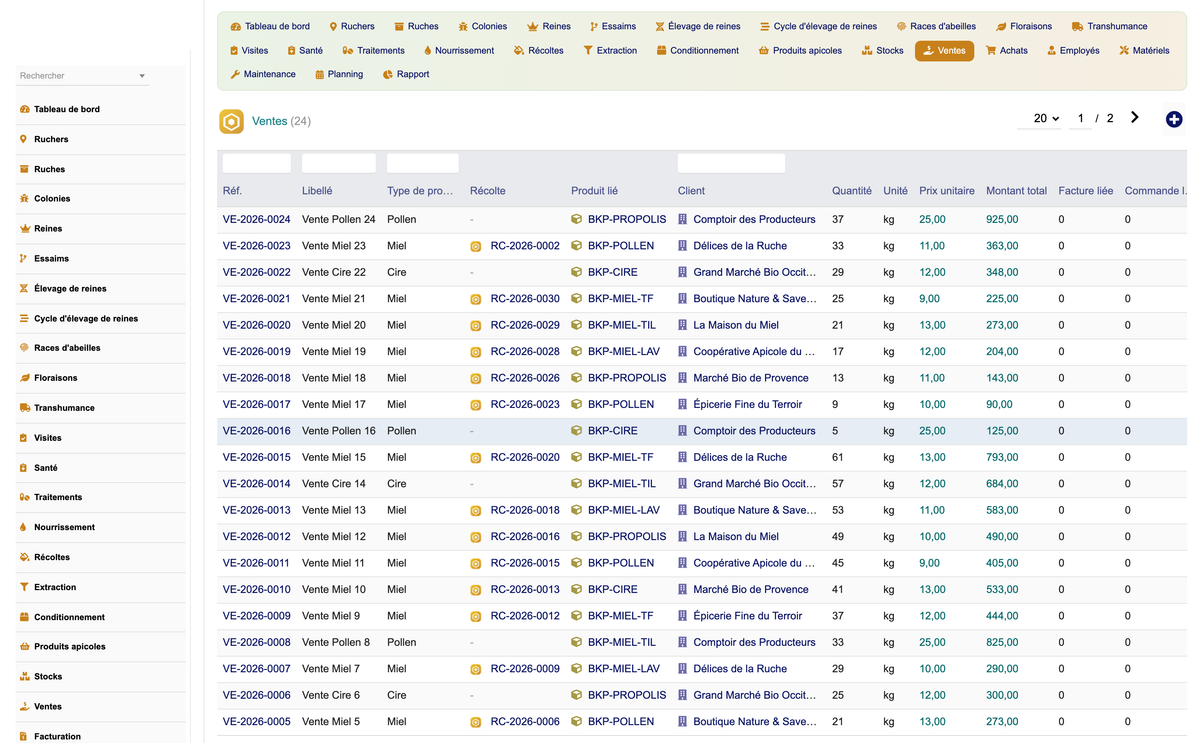Click the Floraisons leaf icon in sidebar

pos(24,378)
